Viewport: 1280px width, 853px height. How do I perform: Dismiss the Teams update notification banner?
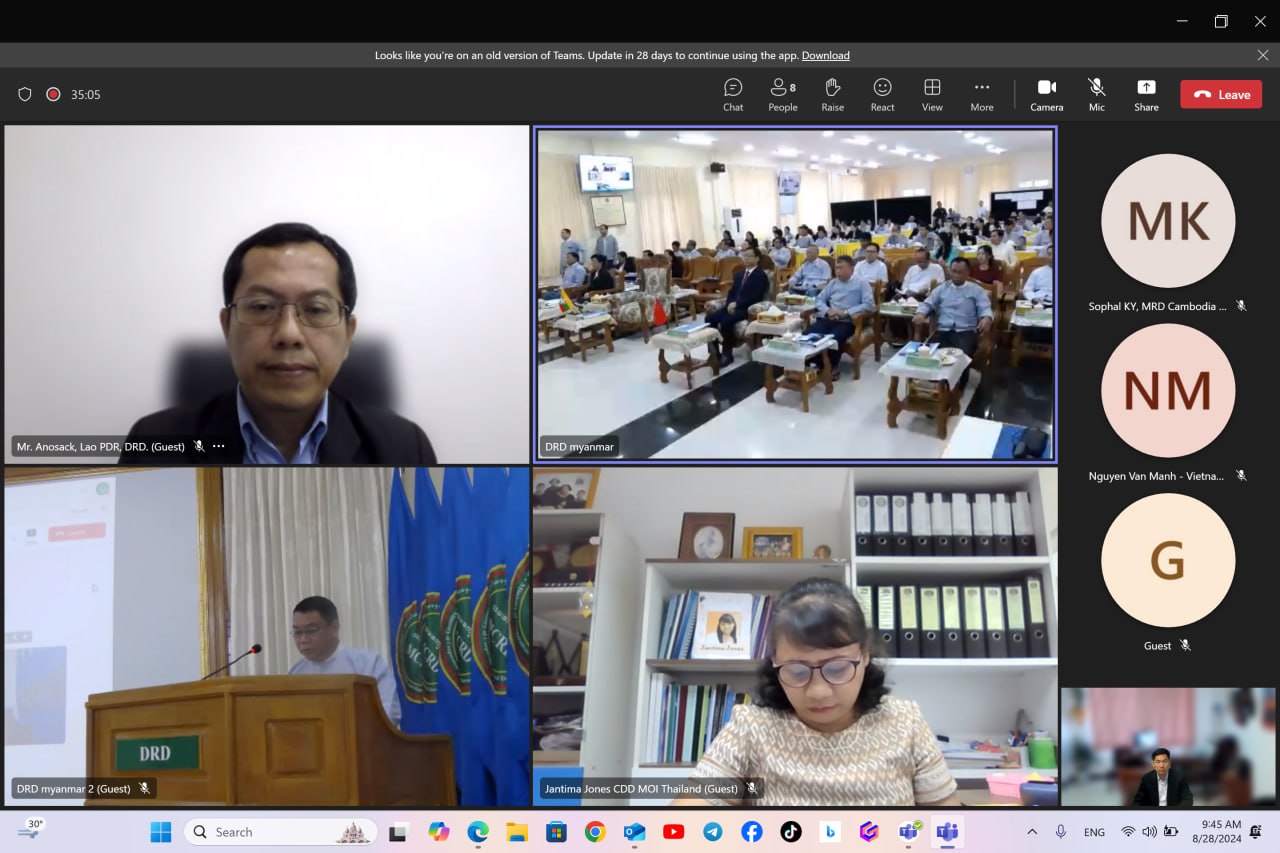point(1262,55)
